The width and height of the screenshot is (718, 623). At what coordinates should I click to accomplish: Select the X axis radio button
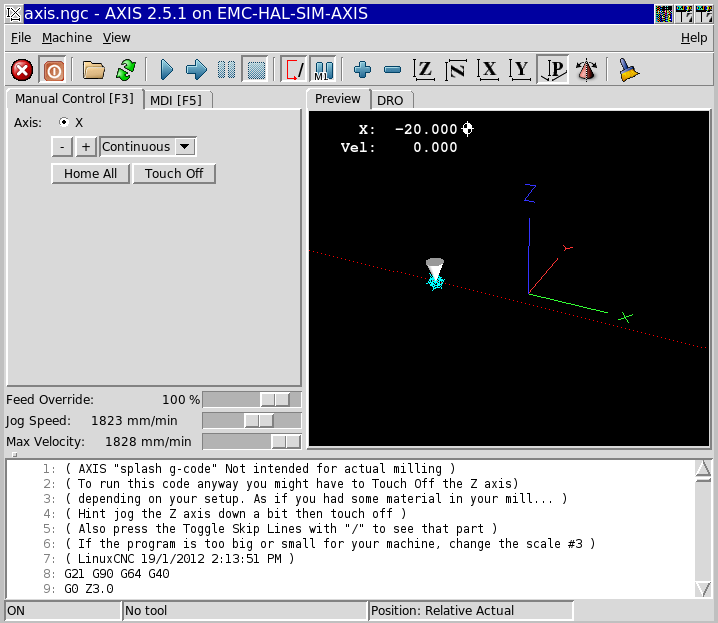(64, 122)
